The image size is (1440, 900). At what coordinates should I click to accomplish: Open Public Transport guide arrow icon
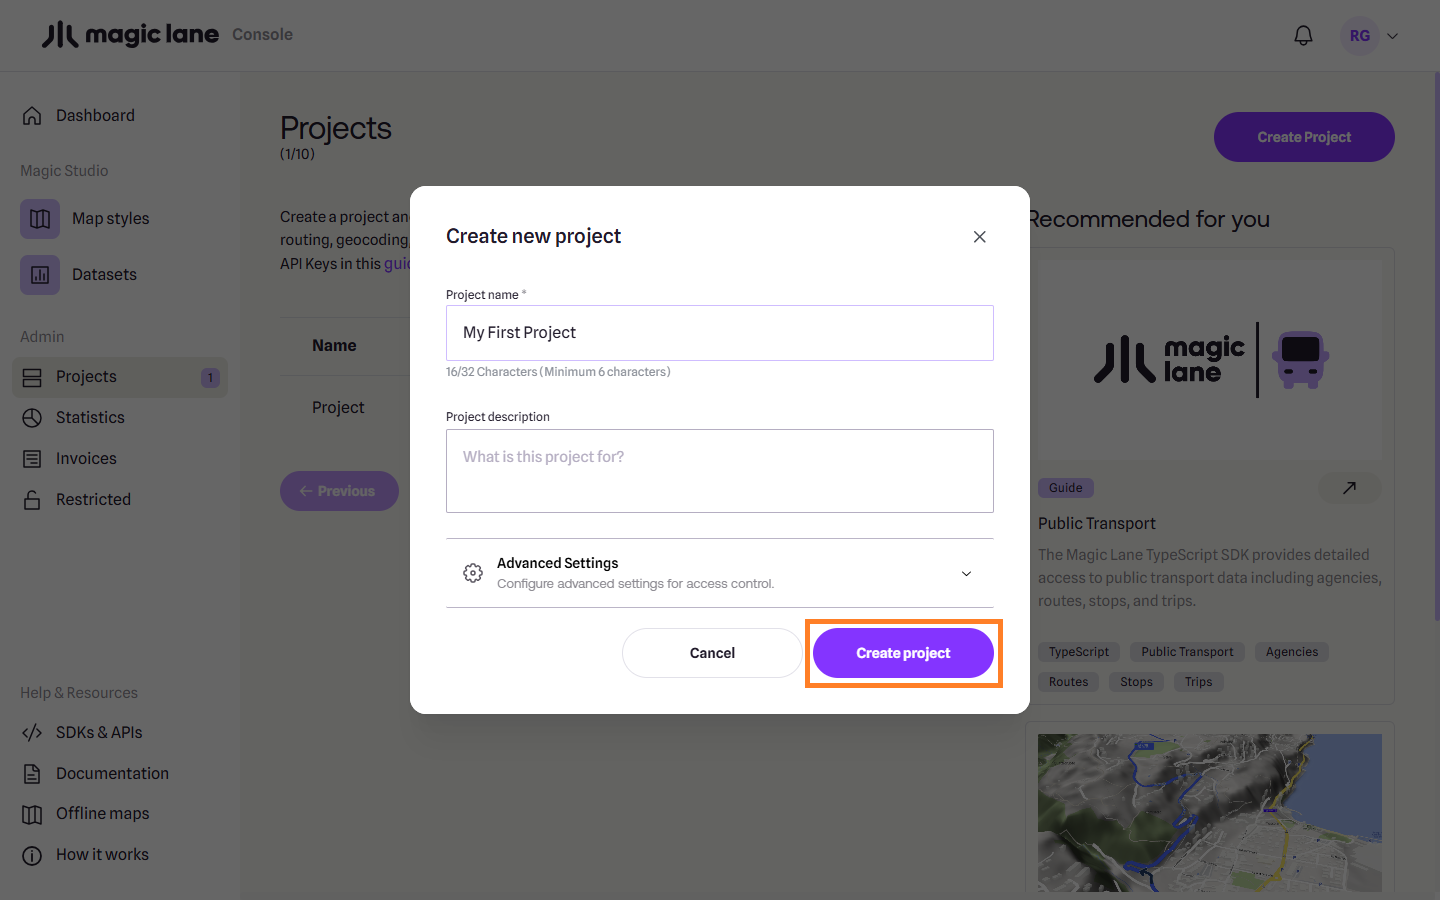coord(1349,488)
